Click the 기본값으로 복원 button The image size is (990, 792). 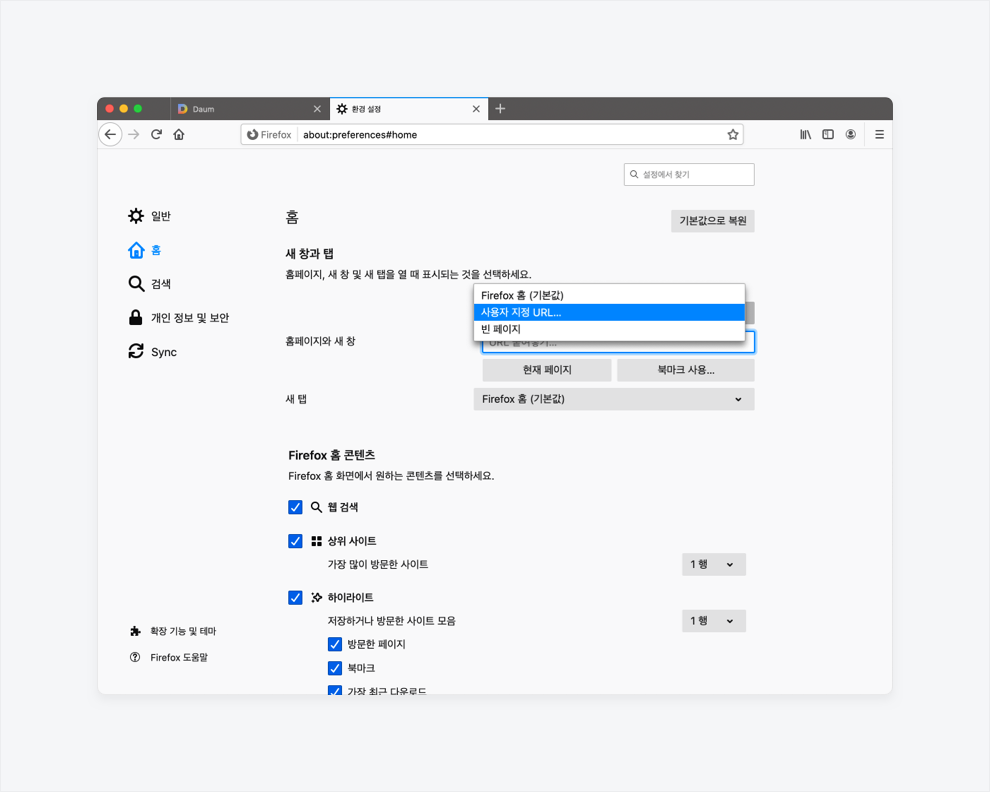click(x=712, y=221)
